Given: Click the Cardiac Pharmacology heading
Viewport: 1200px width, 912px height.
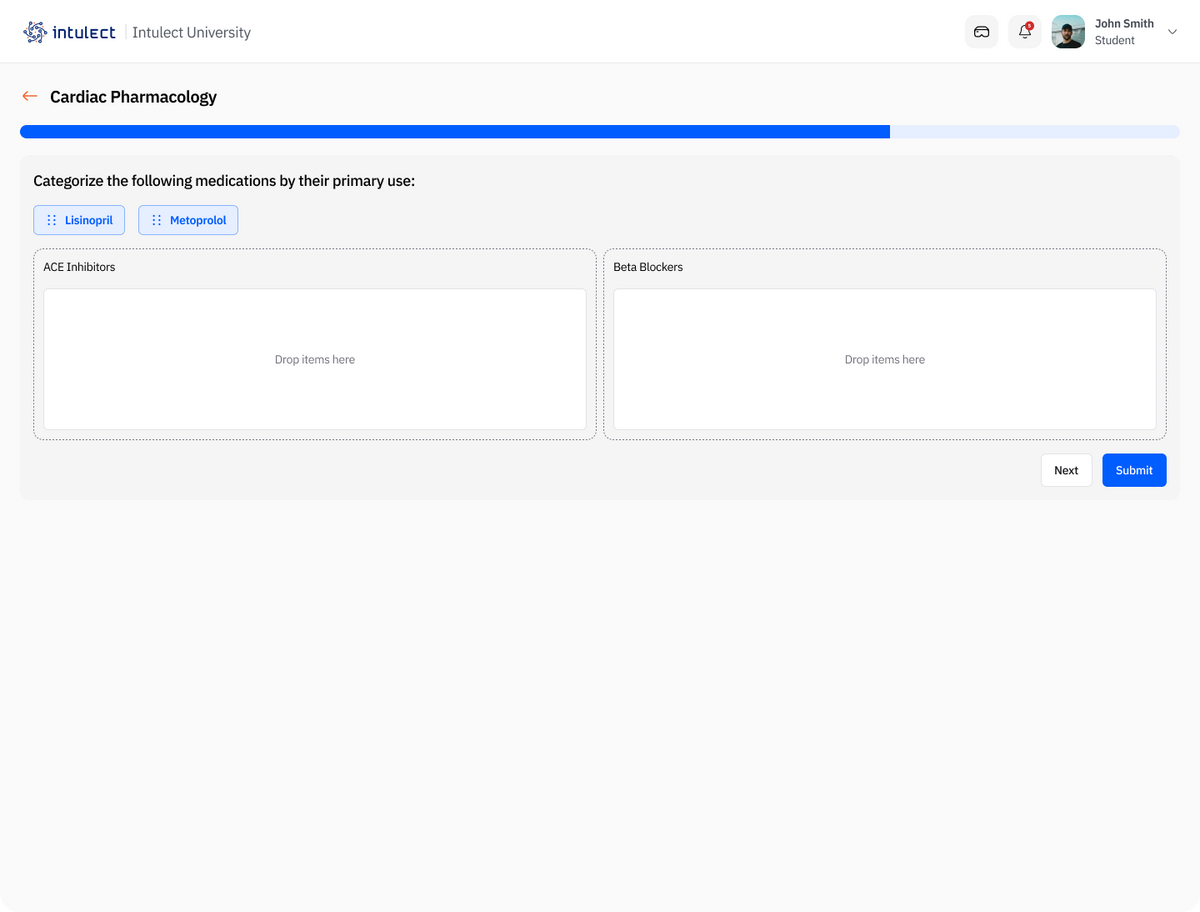Looking at the screenshot, I should tap(133, 97).
